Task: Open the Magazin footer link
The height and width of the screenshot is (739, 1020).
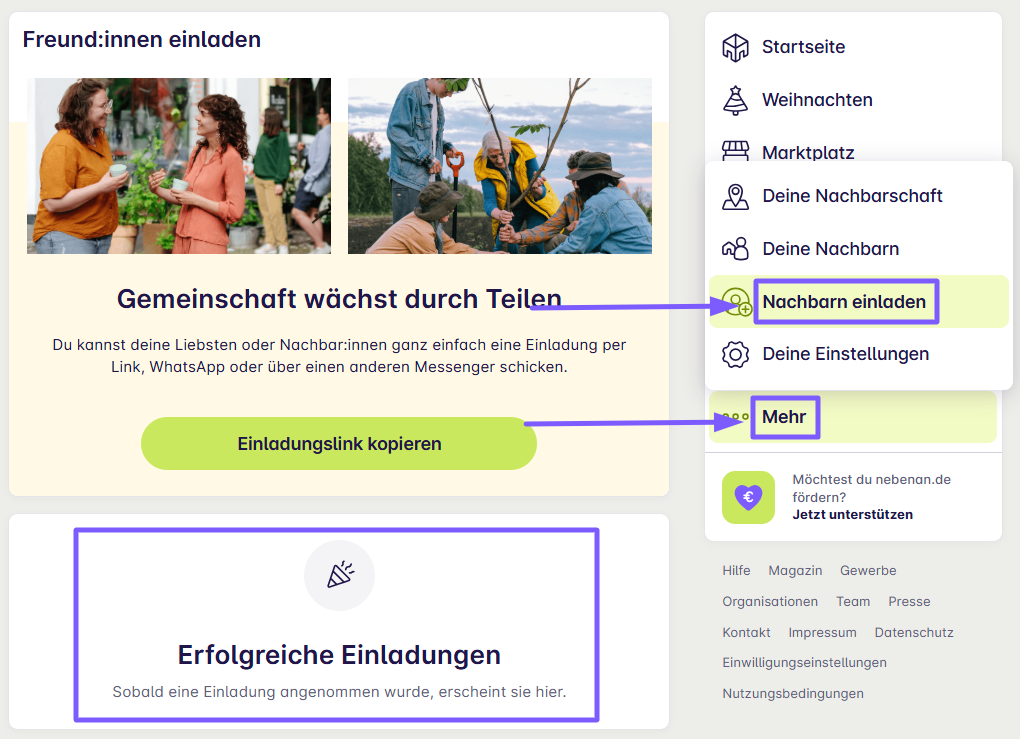Action: (x=795, y=571)
